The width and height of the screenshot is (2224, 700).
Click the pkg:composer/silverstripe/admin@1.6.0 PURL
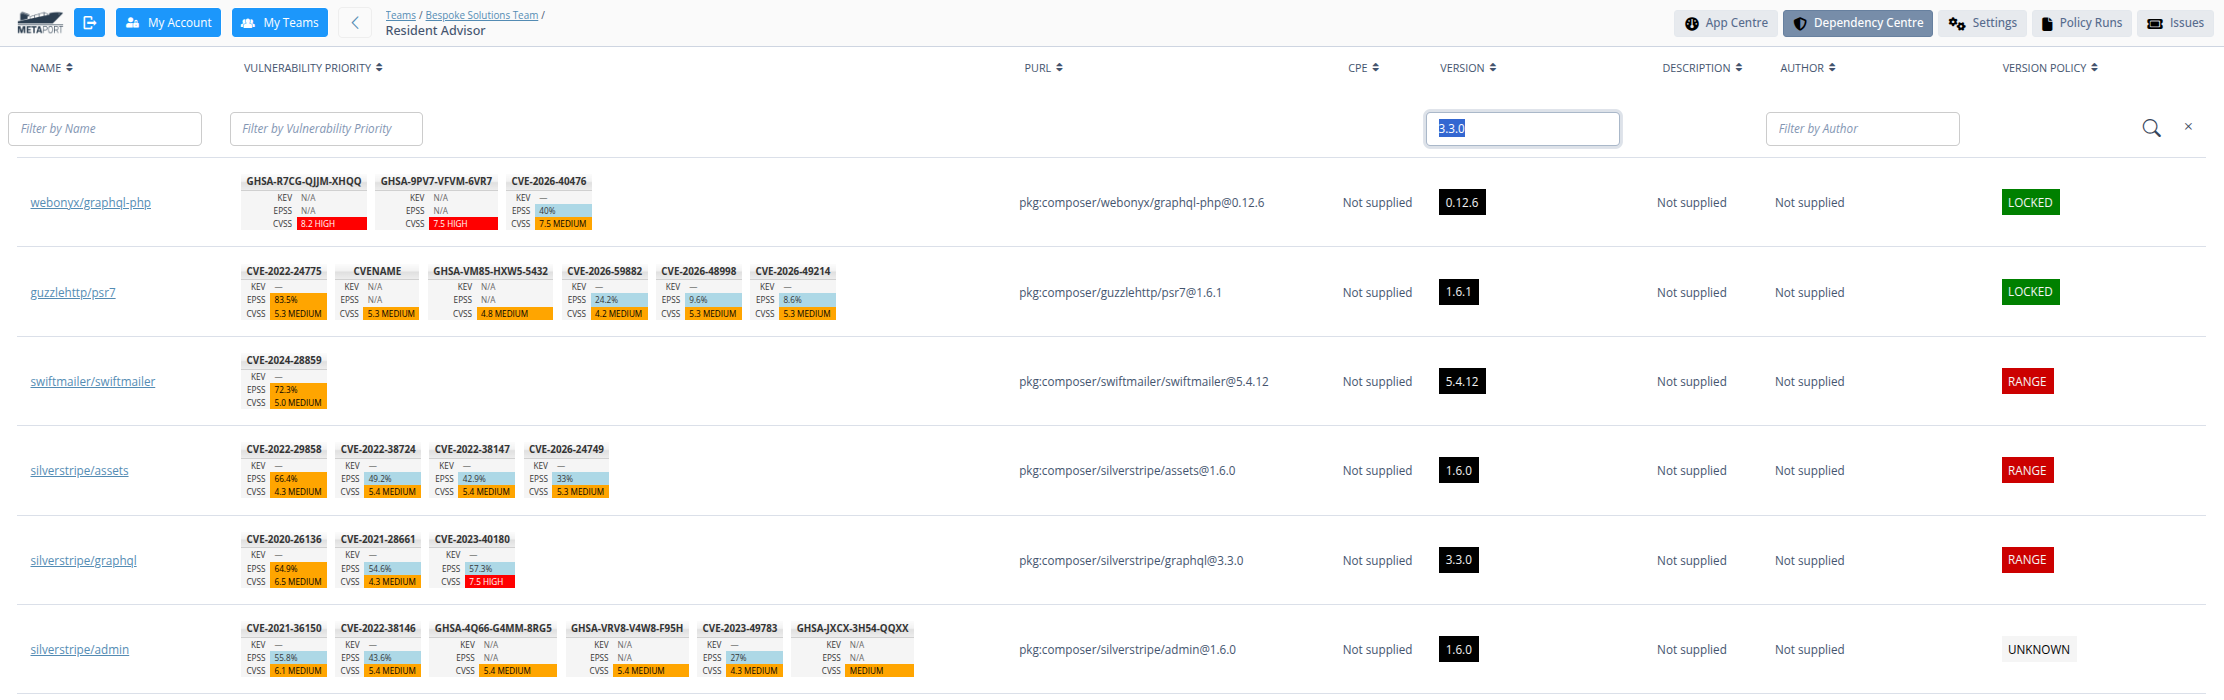pyautogui.click(x=1127, y=650)
